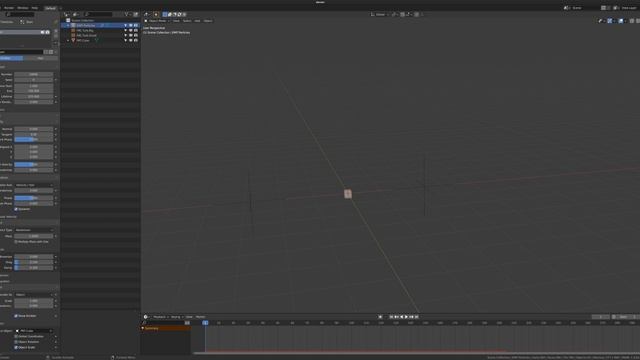Click the snap magnet icon in viewport header
The image size is (640, 360).
(x=402, y=14)
